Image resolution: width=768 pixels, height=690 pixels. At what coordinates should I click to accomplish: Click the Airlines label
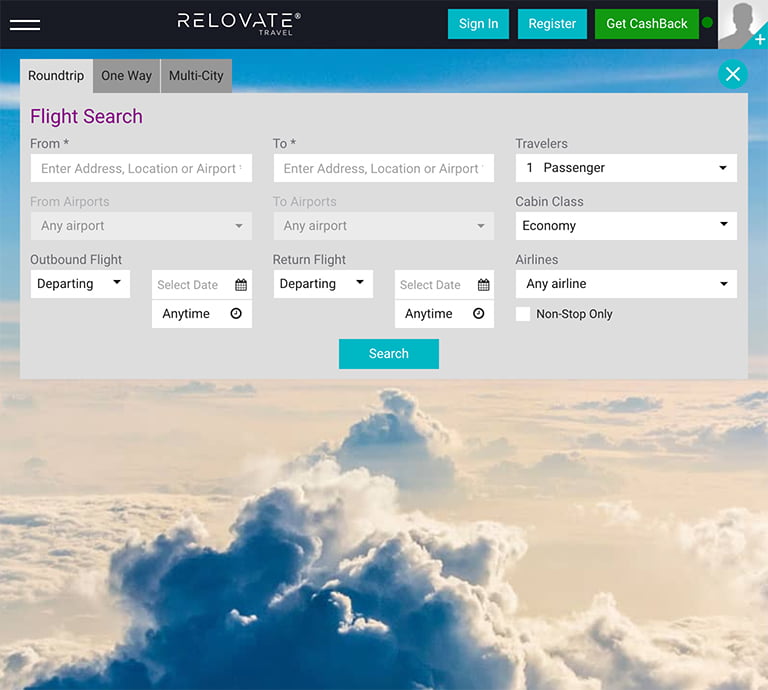[537, 260]
